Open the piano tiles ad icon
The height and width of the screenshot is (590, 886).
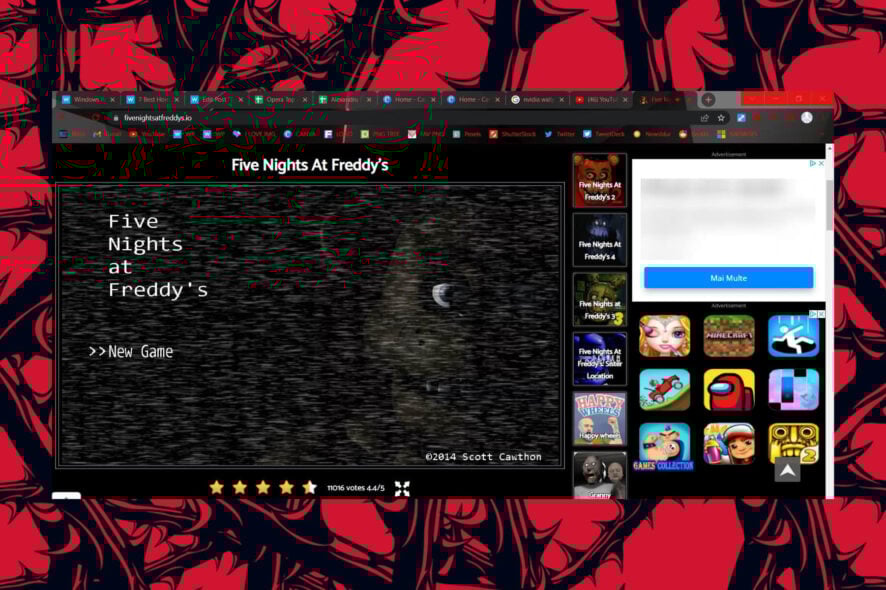pyautogui.click(x=793, y=390)
